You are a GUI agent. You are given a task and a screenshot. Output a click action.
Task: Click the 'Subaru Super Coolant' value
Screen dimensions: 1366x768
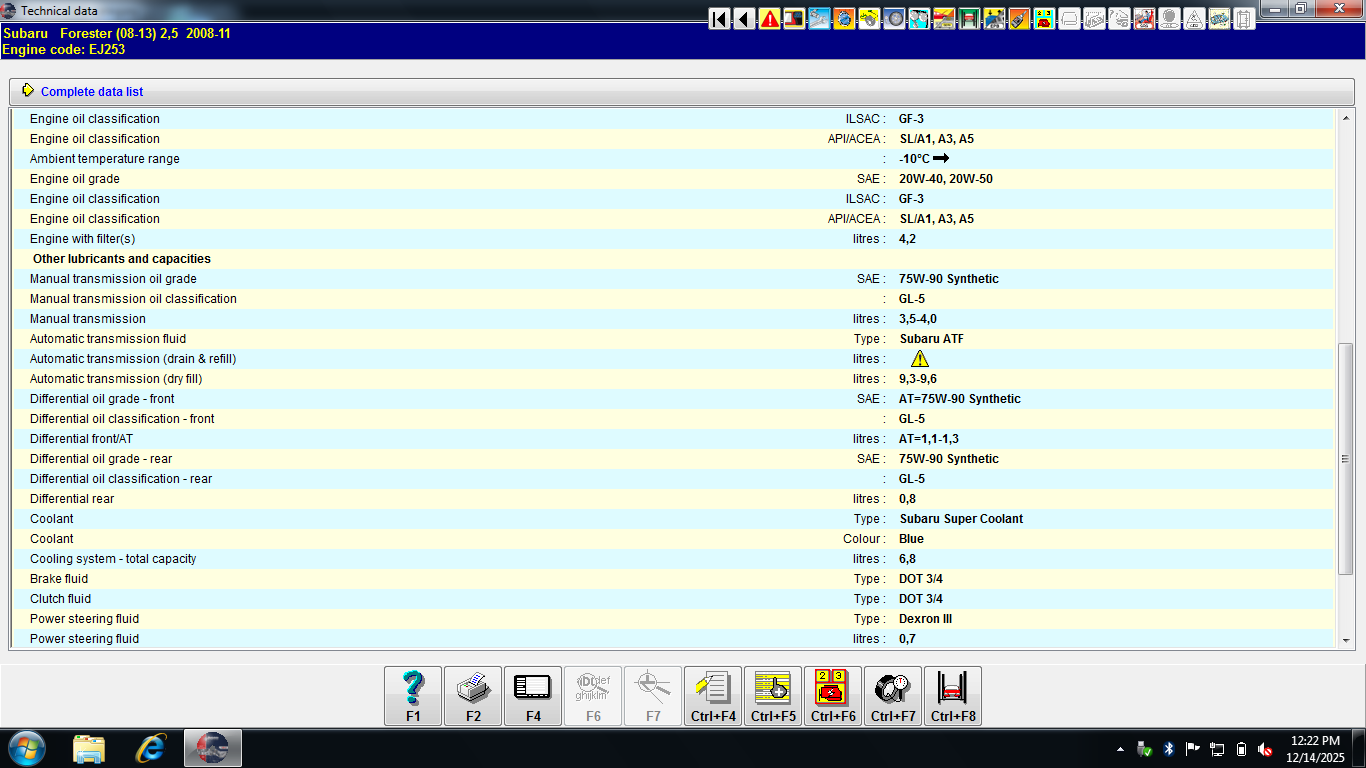pos(961,519)
